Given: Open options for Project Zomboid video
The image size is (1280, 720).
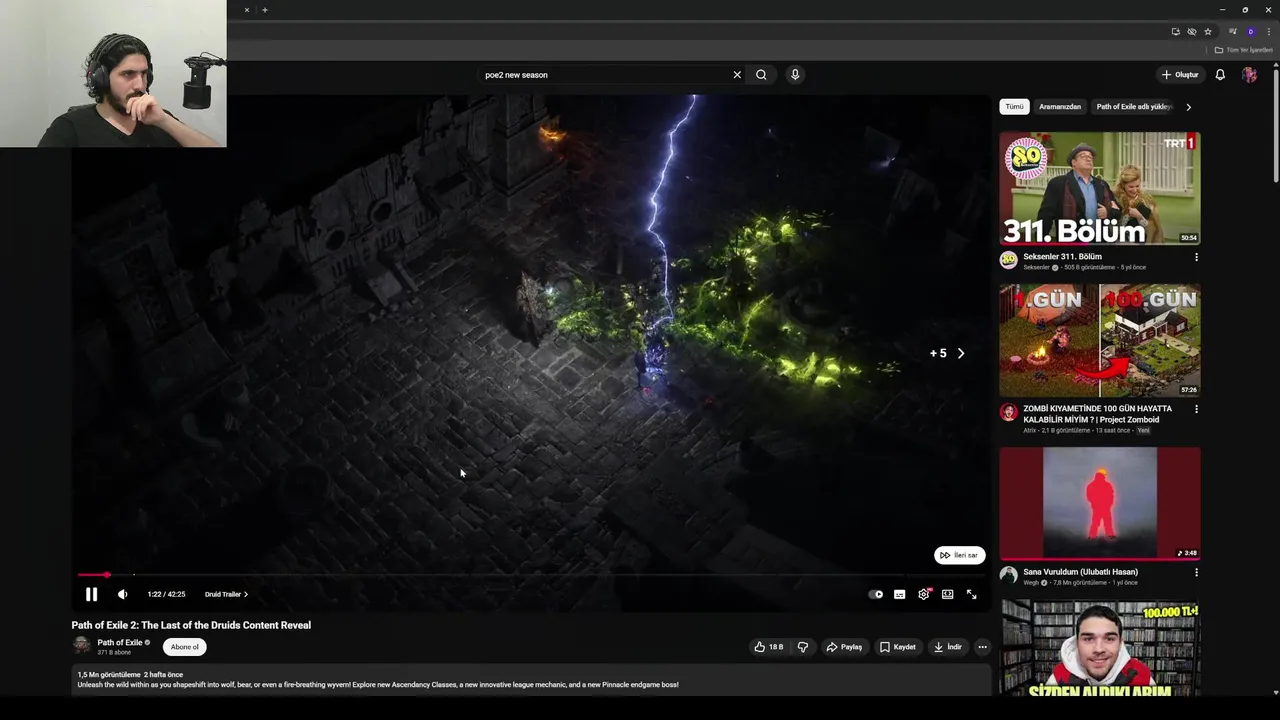Looking at the screenshot, I should pyautogui.click(x=1196, y=409).
